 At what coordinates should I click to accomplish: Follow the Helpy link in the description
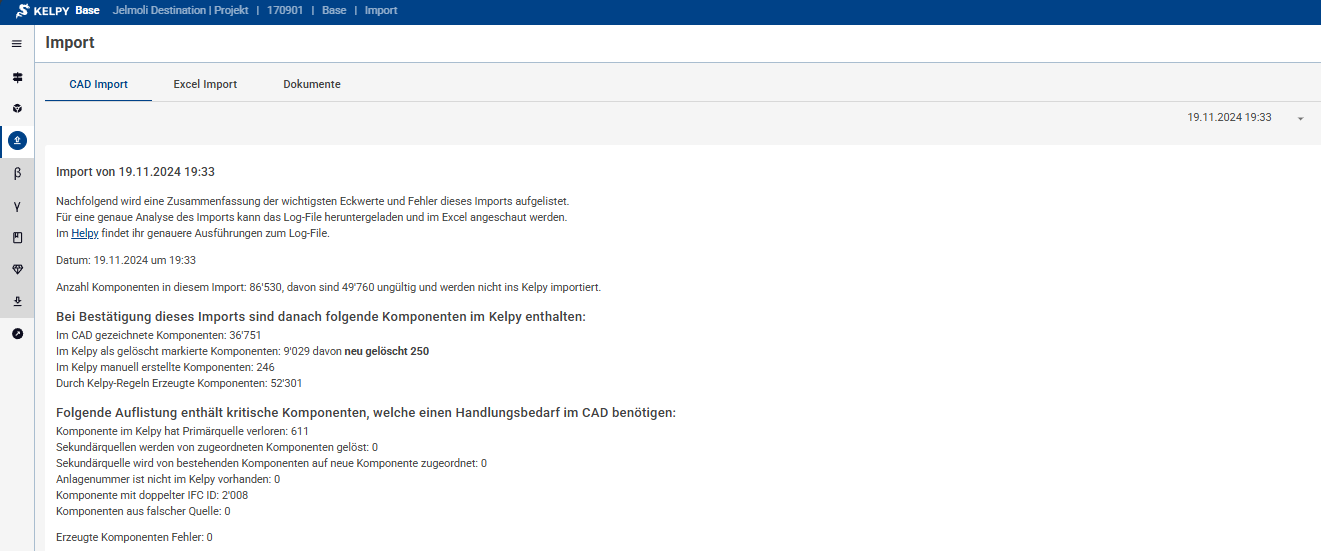coord(85,234)
